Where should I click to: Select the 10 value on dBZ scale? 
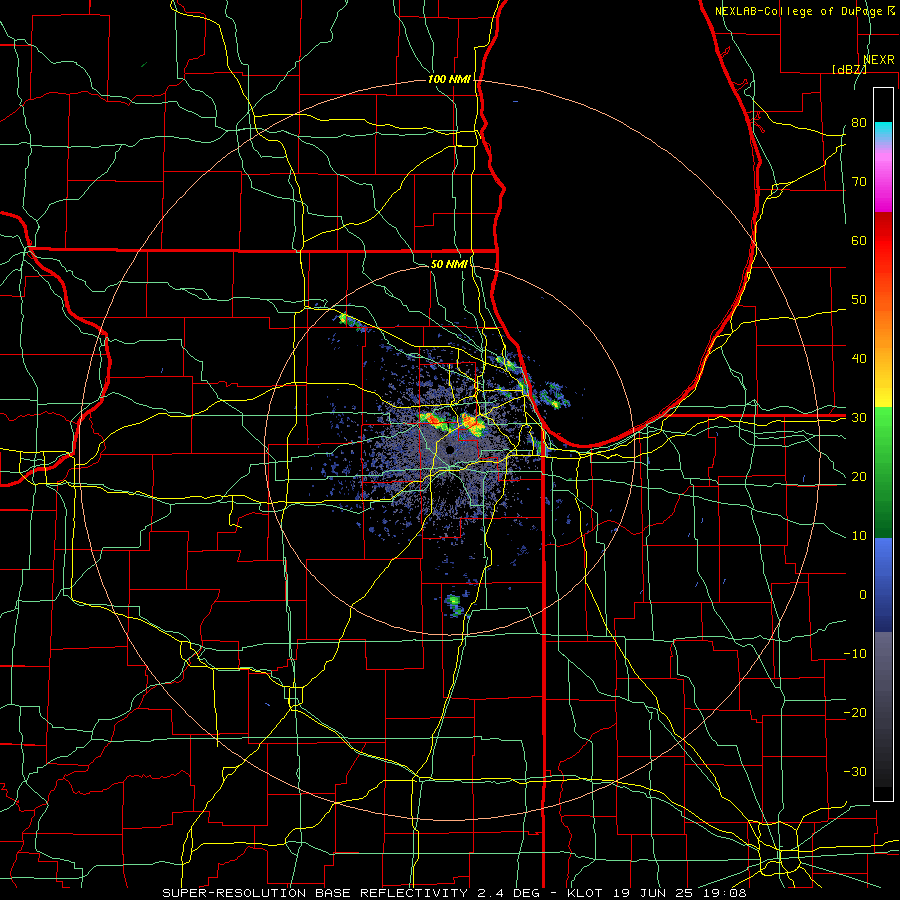click(x=859, y=536)
